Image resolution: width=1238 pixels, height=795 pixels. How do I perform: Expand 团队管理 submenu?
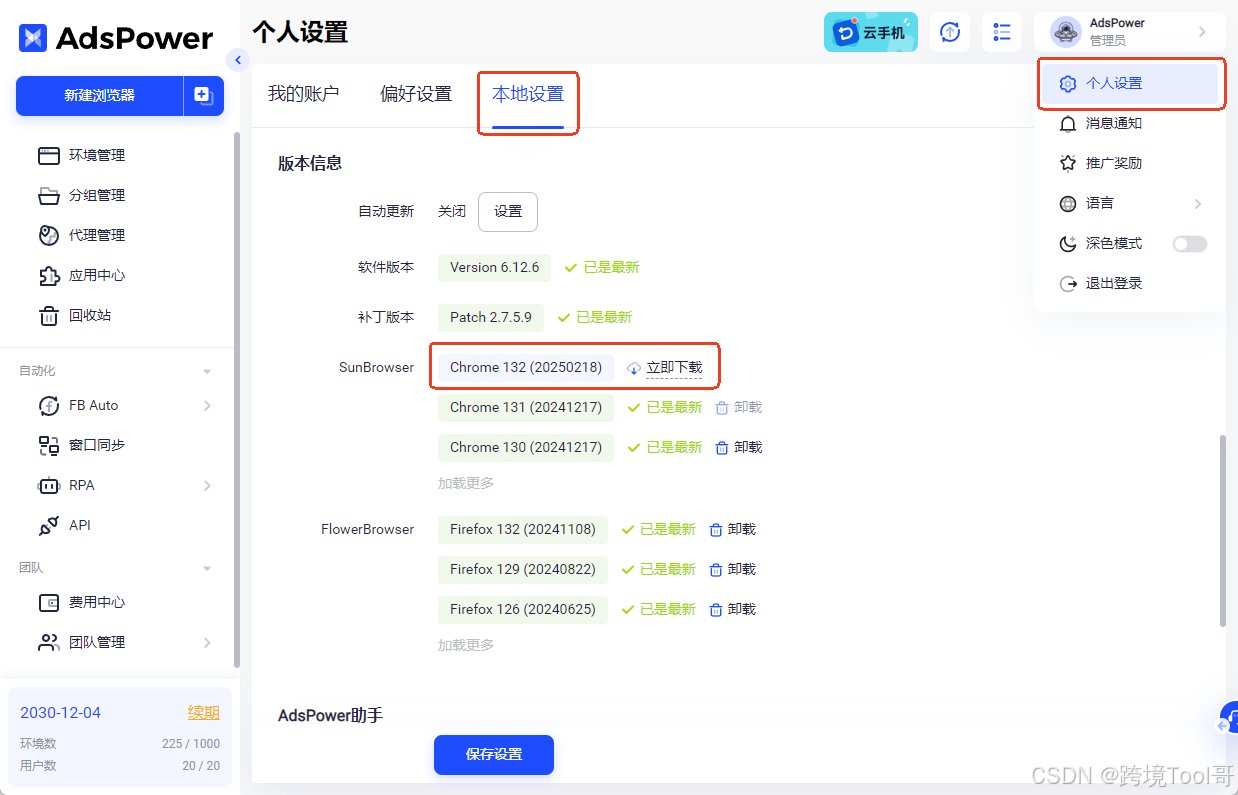pos(207,642)
